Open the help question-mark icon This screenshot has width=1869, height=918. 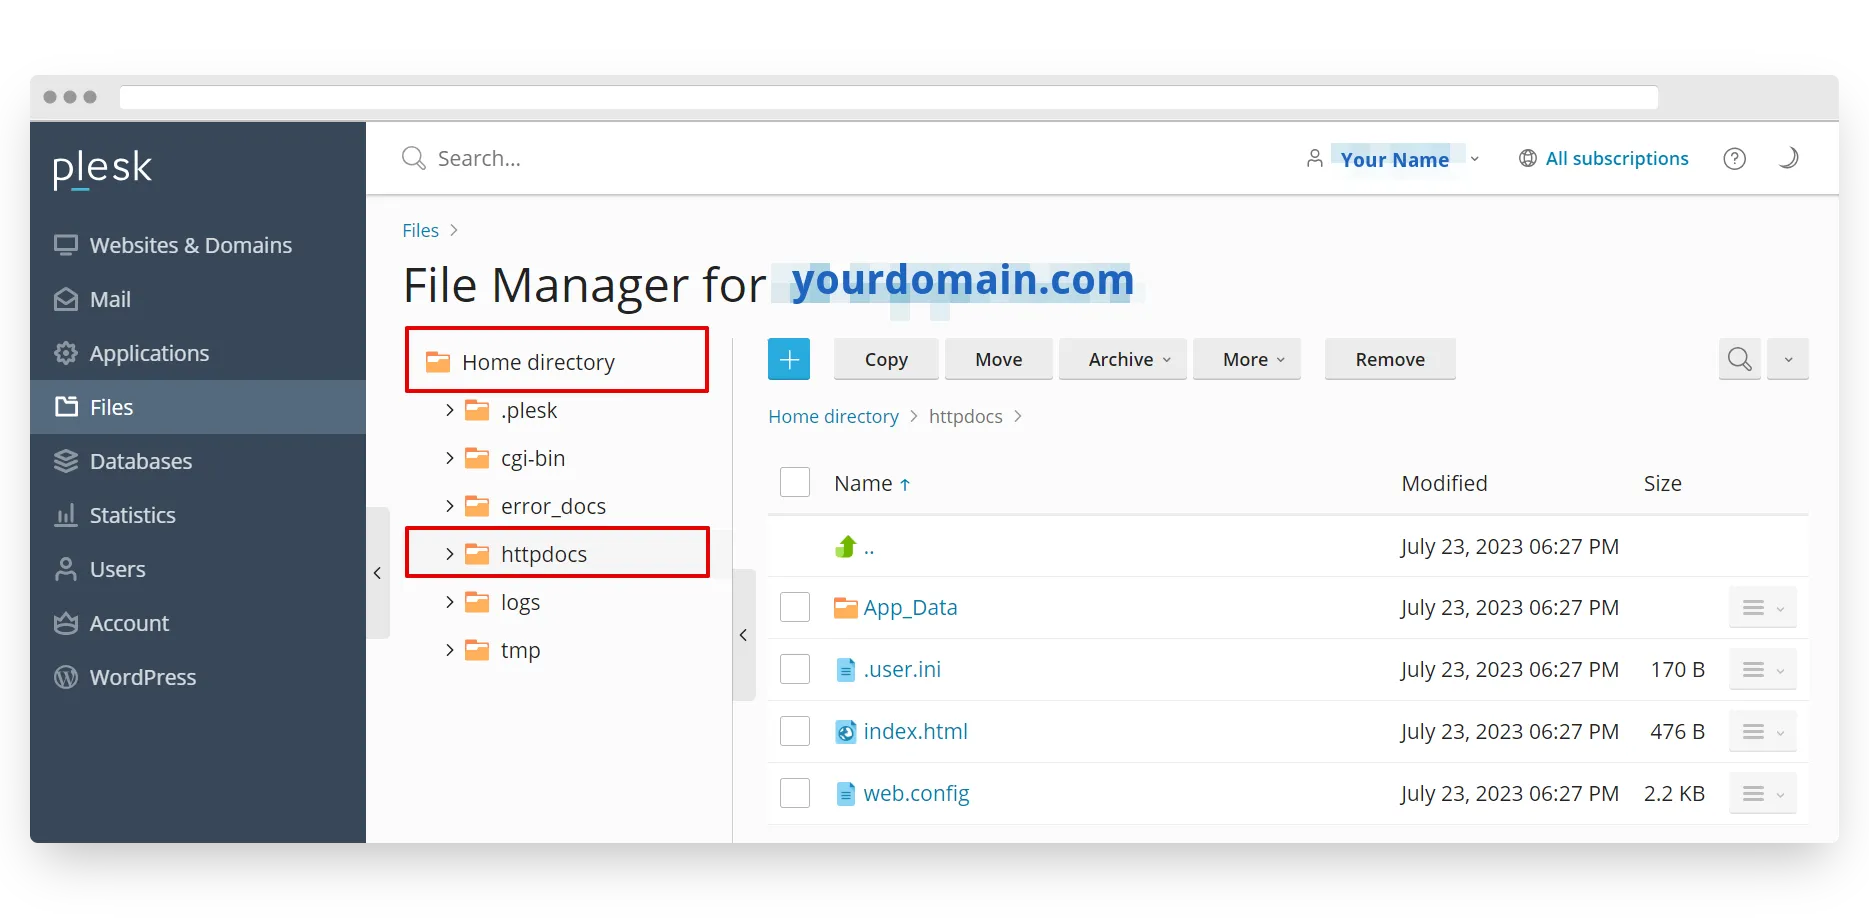pyautogui.click(x=1734, y=158)
